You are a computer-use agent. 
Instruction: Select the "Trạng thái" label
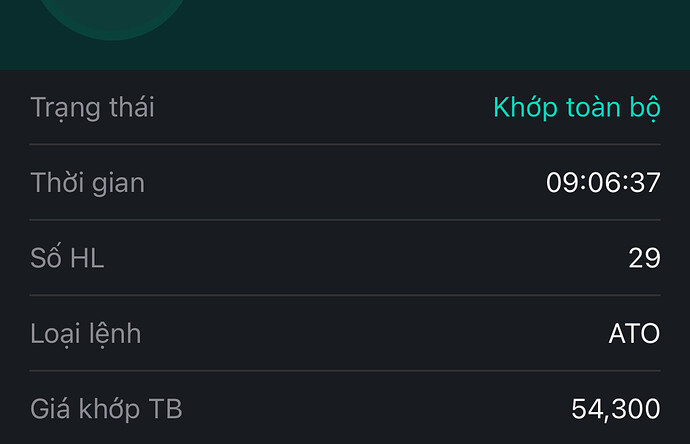(x=92, y=107)
